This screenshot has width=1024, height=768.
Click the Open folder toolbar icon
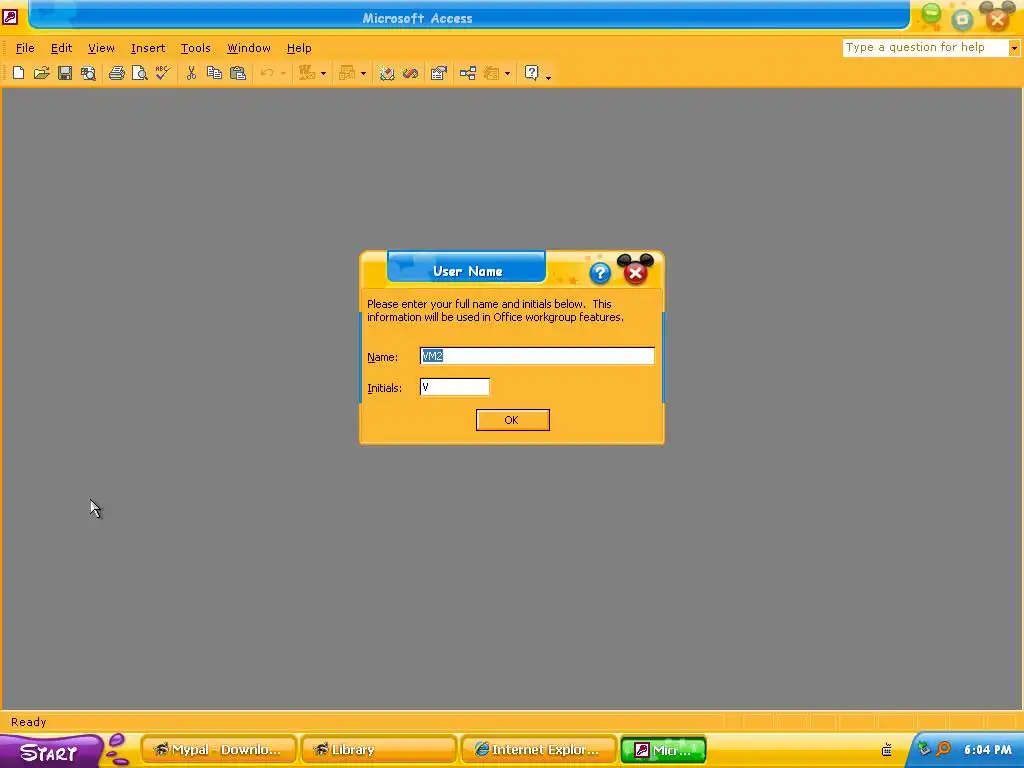tap(42, 73)
